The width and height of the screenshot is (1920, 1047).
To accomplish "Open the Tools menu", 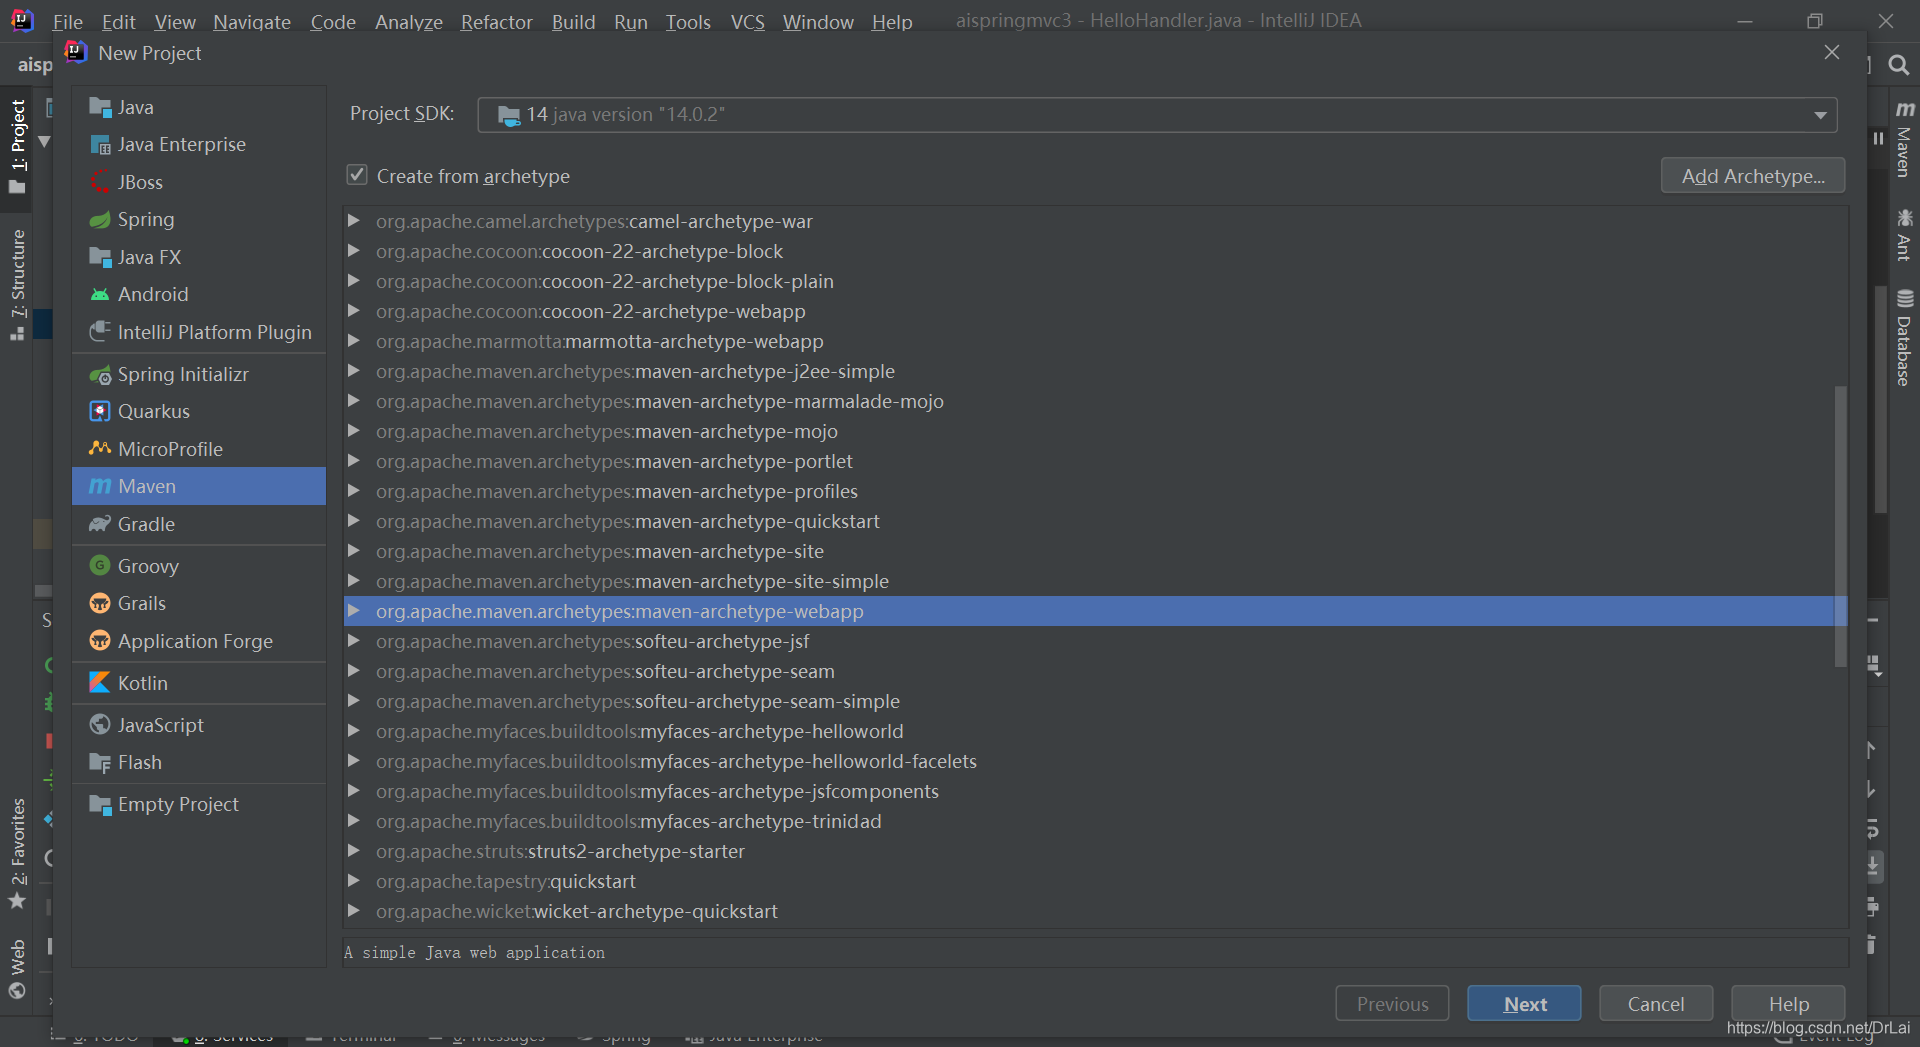I will [688, 21].
